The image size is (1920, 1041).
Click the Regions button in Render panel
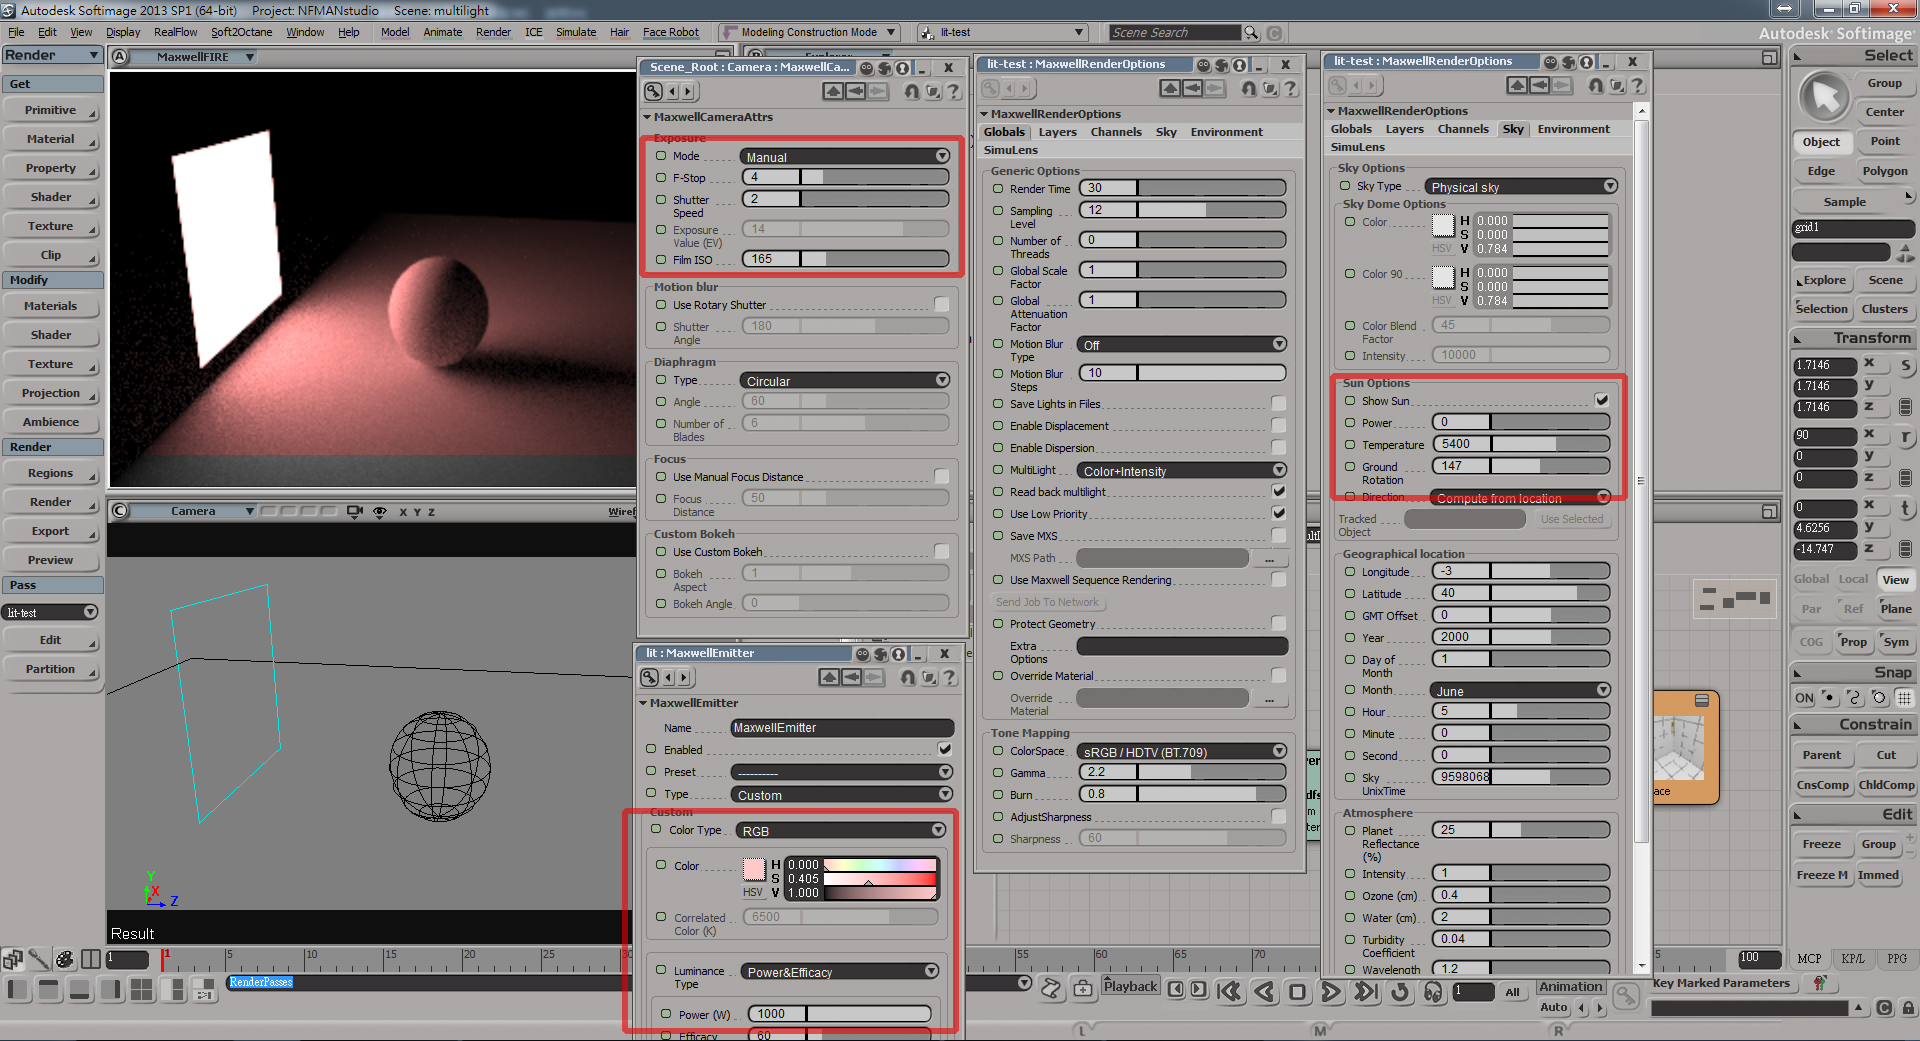[x=51, y=473]
